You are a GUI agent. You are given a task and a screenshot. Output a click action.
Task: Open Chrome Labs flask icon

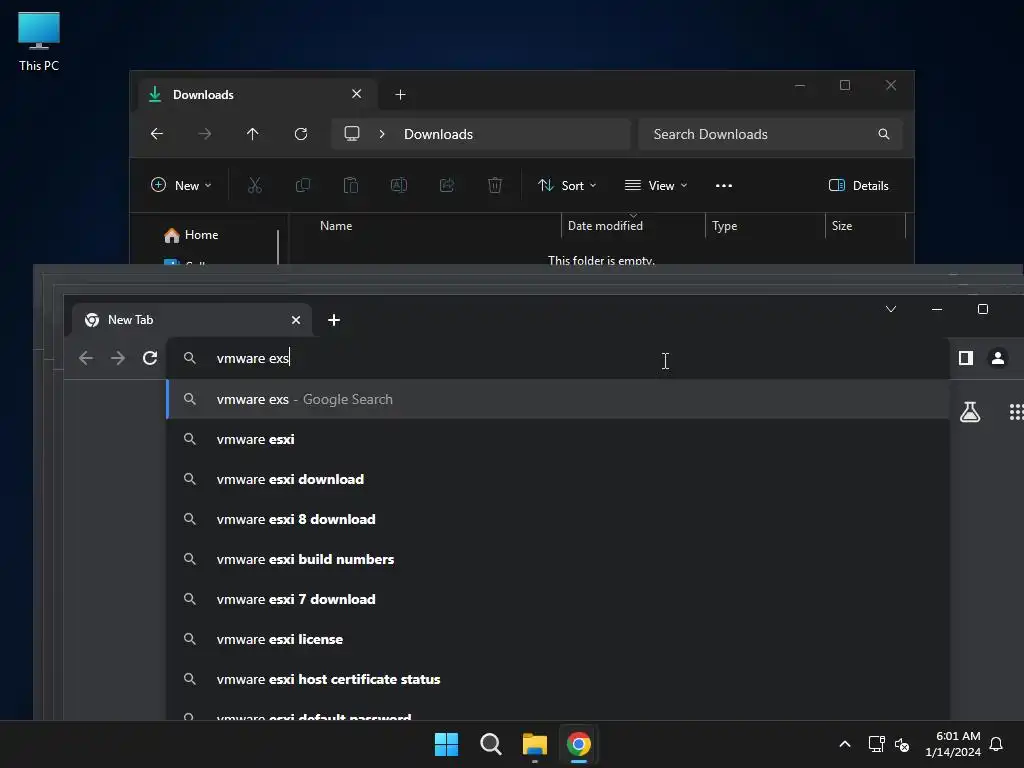[970, 411]
